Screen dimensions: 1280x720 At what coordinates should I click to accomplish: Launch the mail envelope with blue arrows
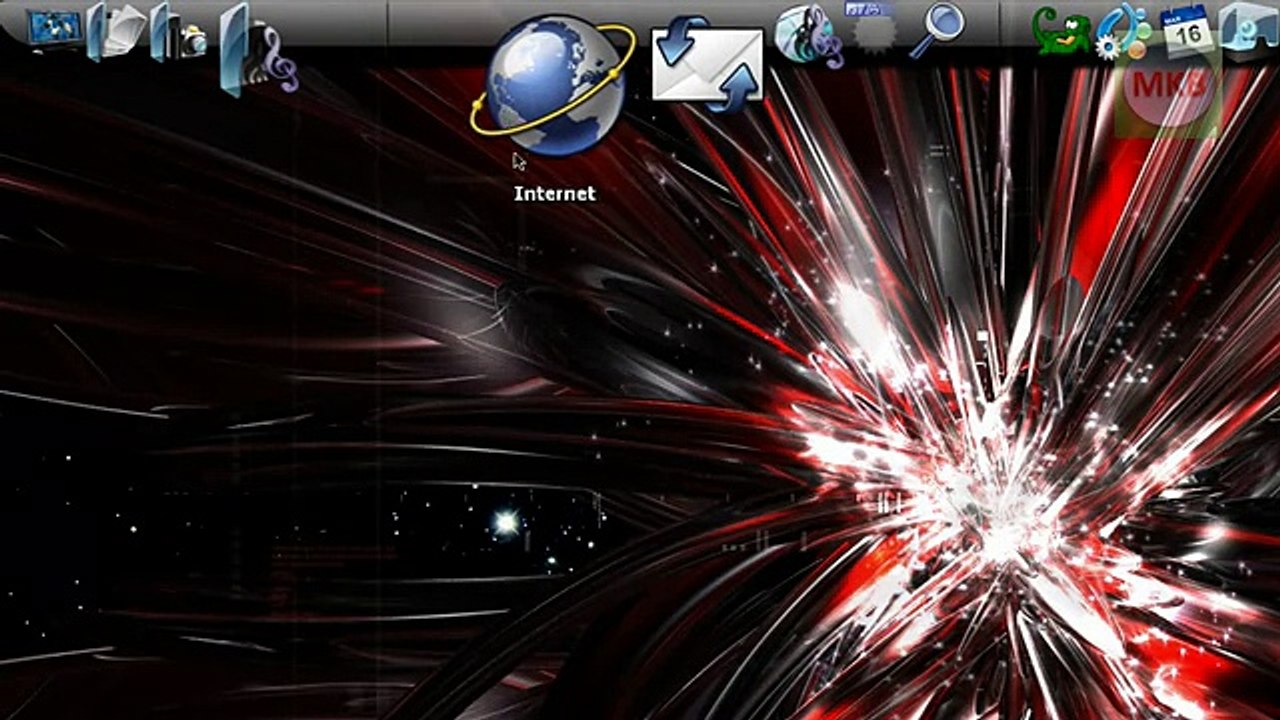(708, 64)
